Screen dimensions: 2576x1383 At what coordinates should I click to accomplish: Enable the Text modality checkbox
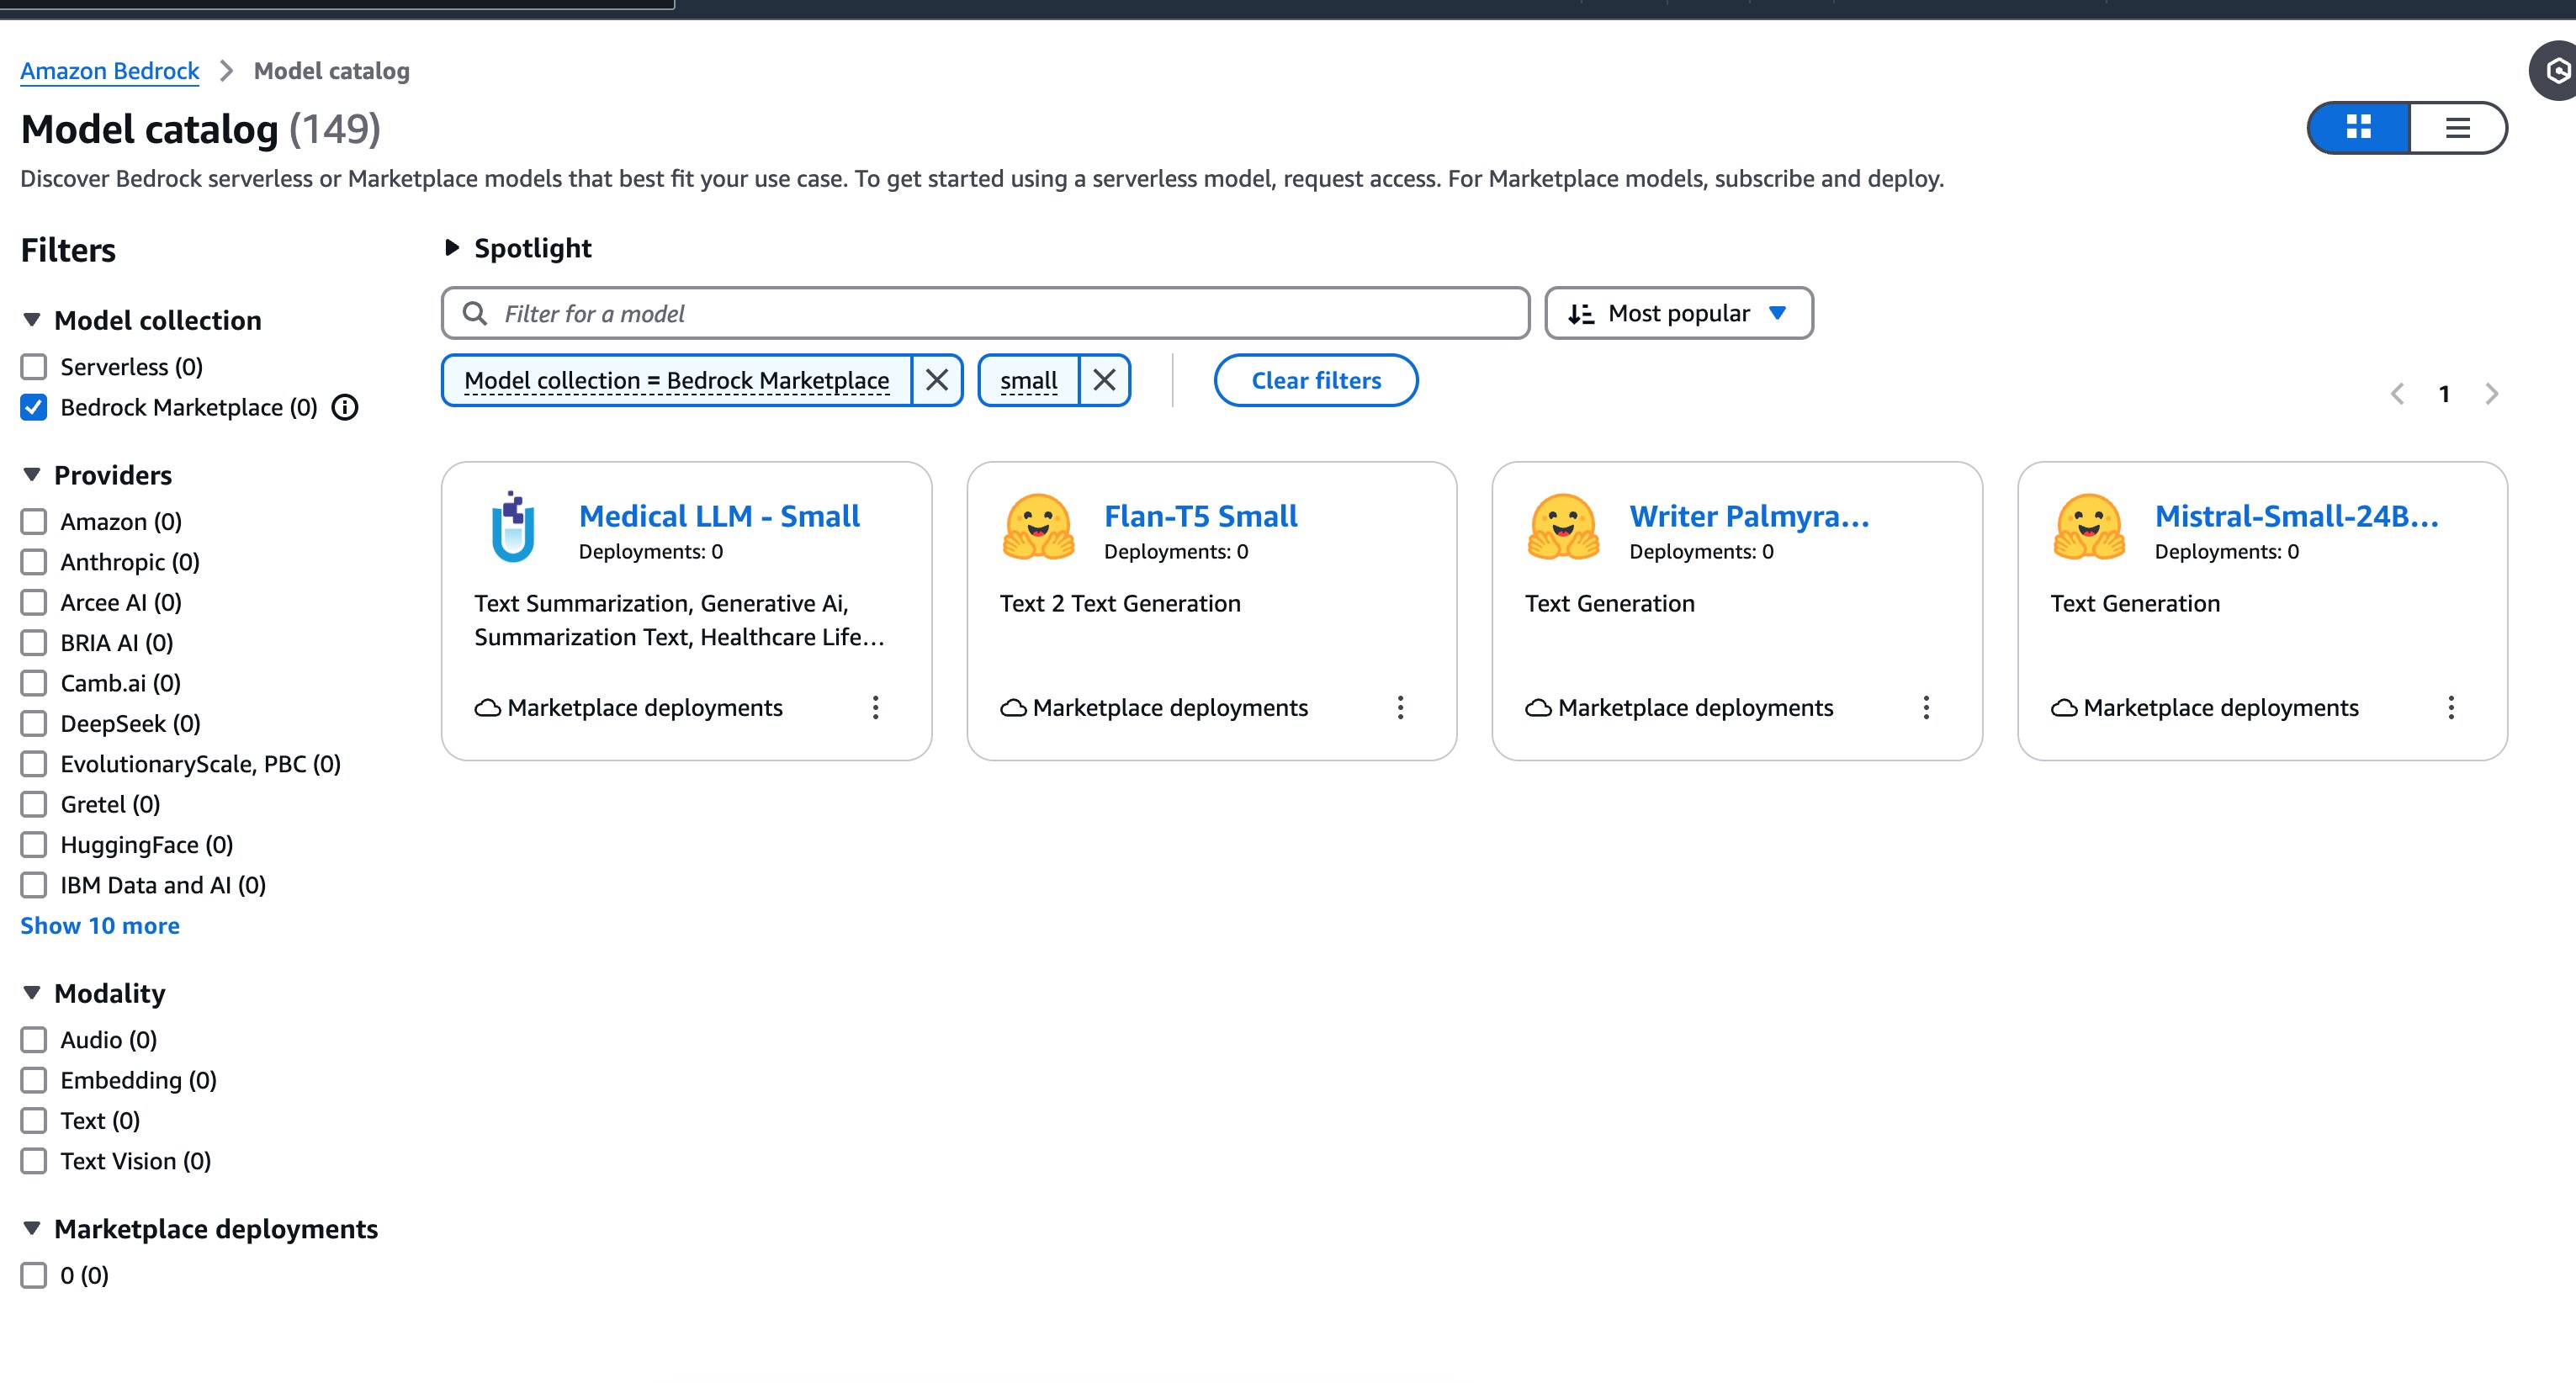coord(34,1119)
